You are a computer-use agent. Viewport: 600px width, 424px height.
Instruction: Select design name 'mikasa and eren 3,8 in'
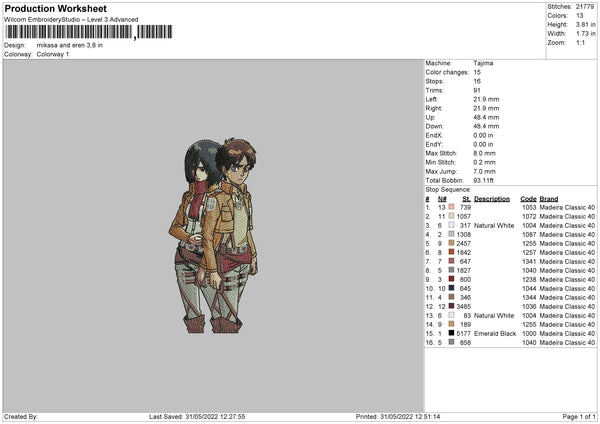coord(70,45)
